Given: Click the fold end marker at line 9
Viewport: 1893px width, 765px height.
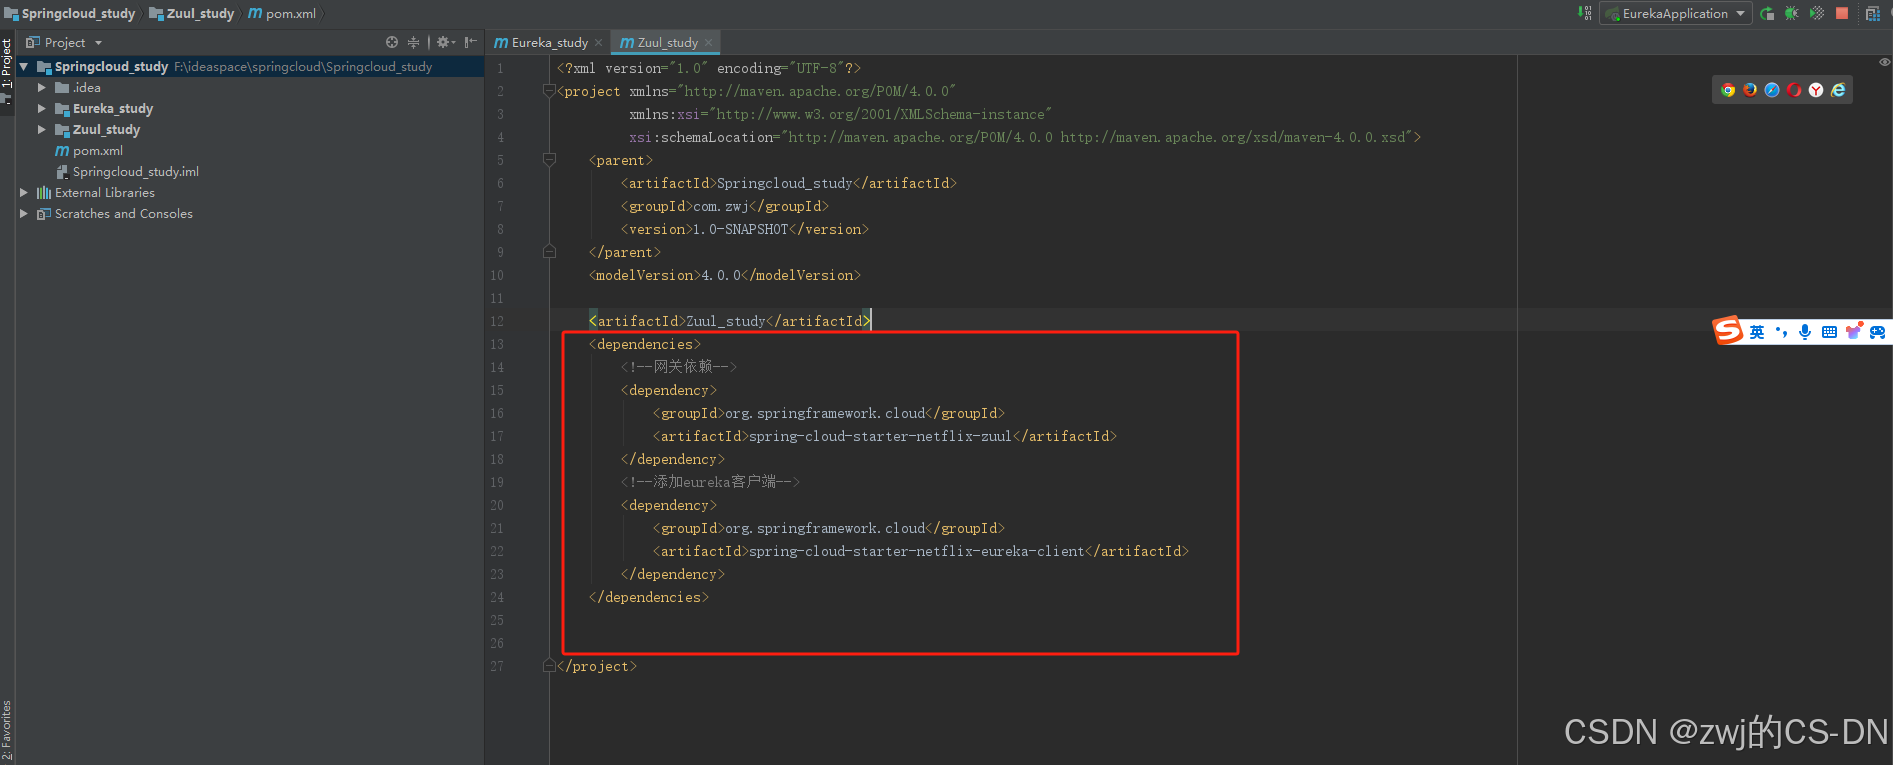Looking at the screenshot, I should coord(549,252).
